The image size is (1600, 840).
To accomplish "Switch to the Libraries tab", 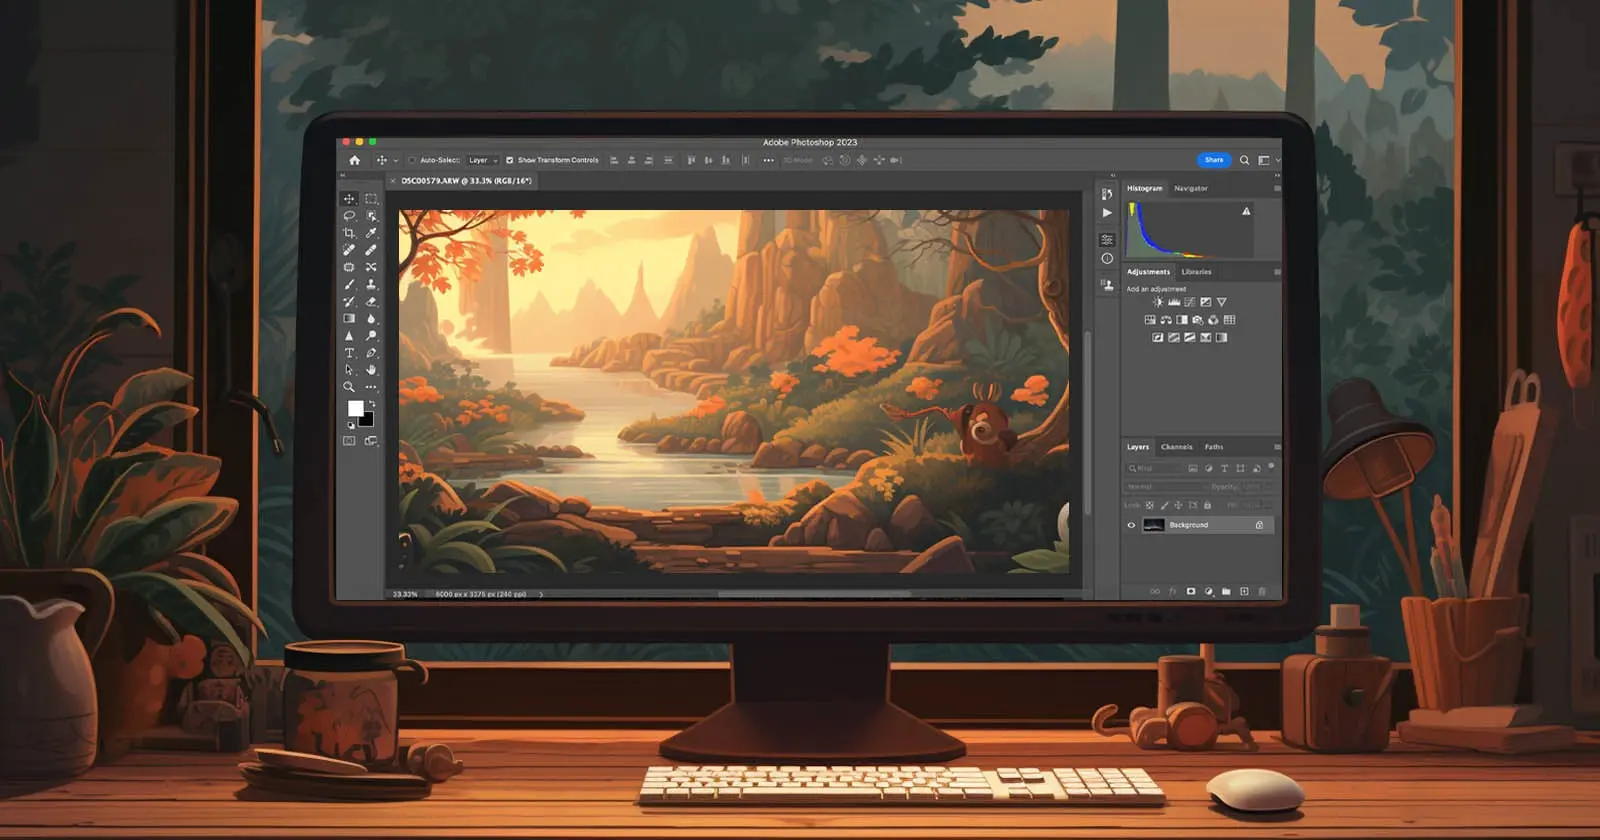I will [x=1196, y=272].
